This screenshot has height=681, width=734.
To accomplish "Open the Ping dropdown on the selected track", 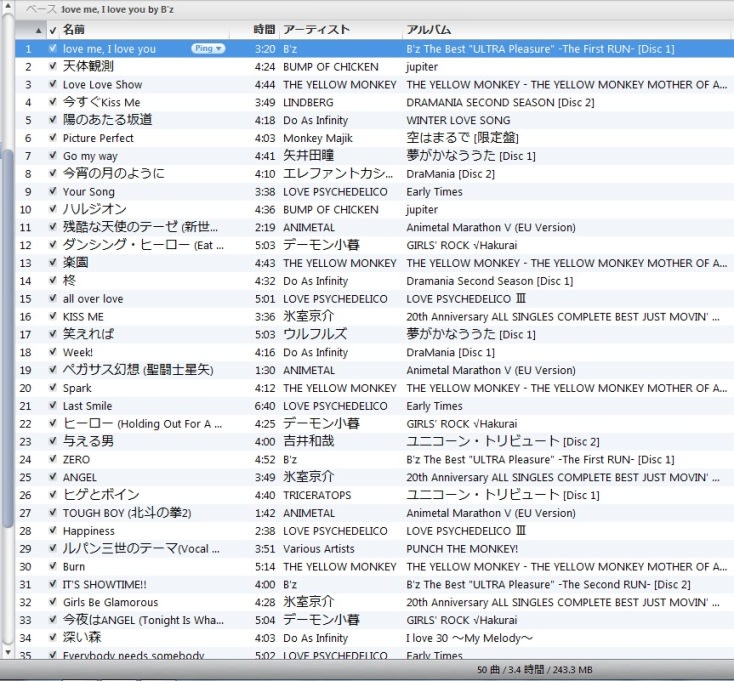I will coord(208,49).
